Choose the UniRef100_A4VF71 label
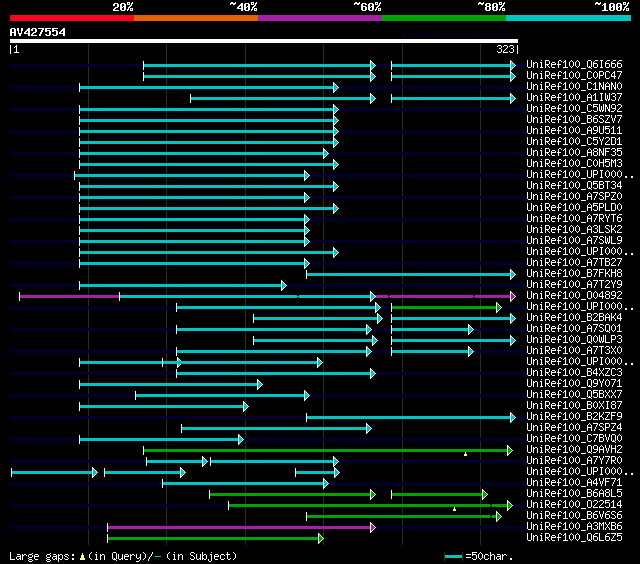This screenshot has height=564, width=640. (x=574, y=483)
